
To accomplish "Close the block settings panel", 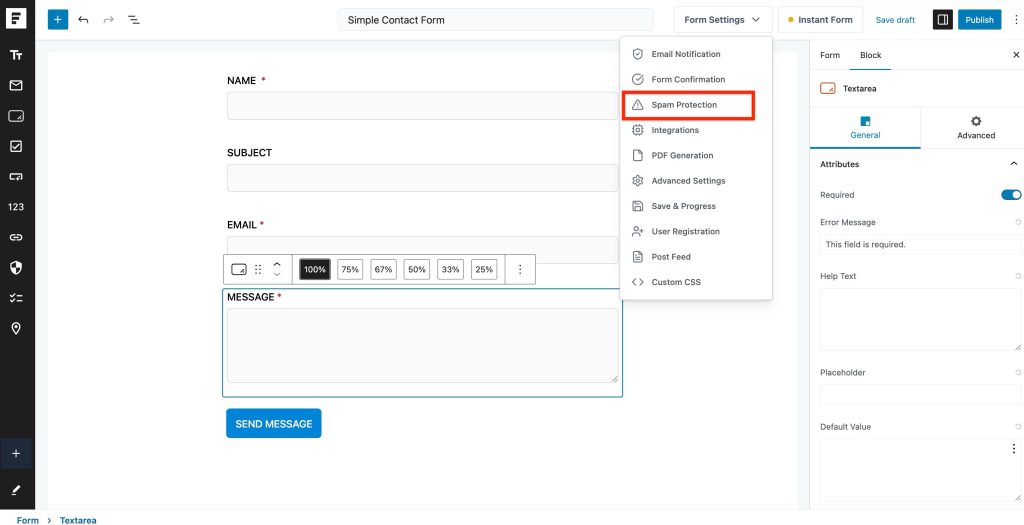I will coord(1016,56).
